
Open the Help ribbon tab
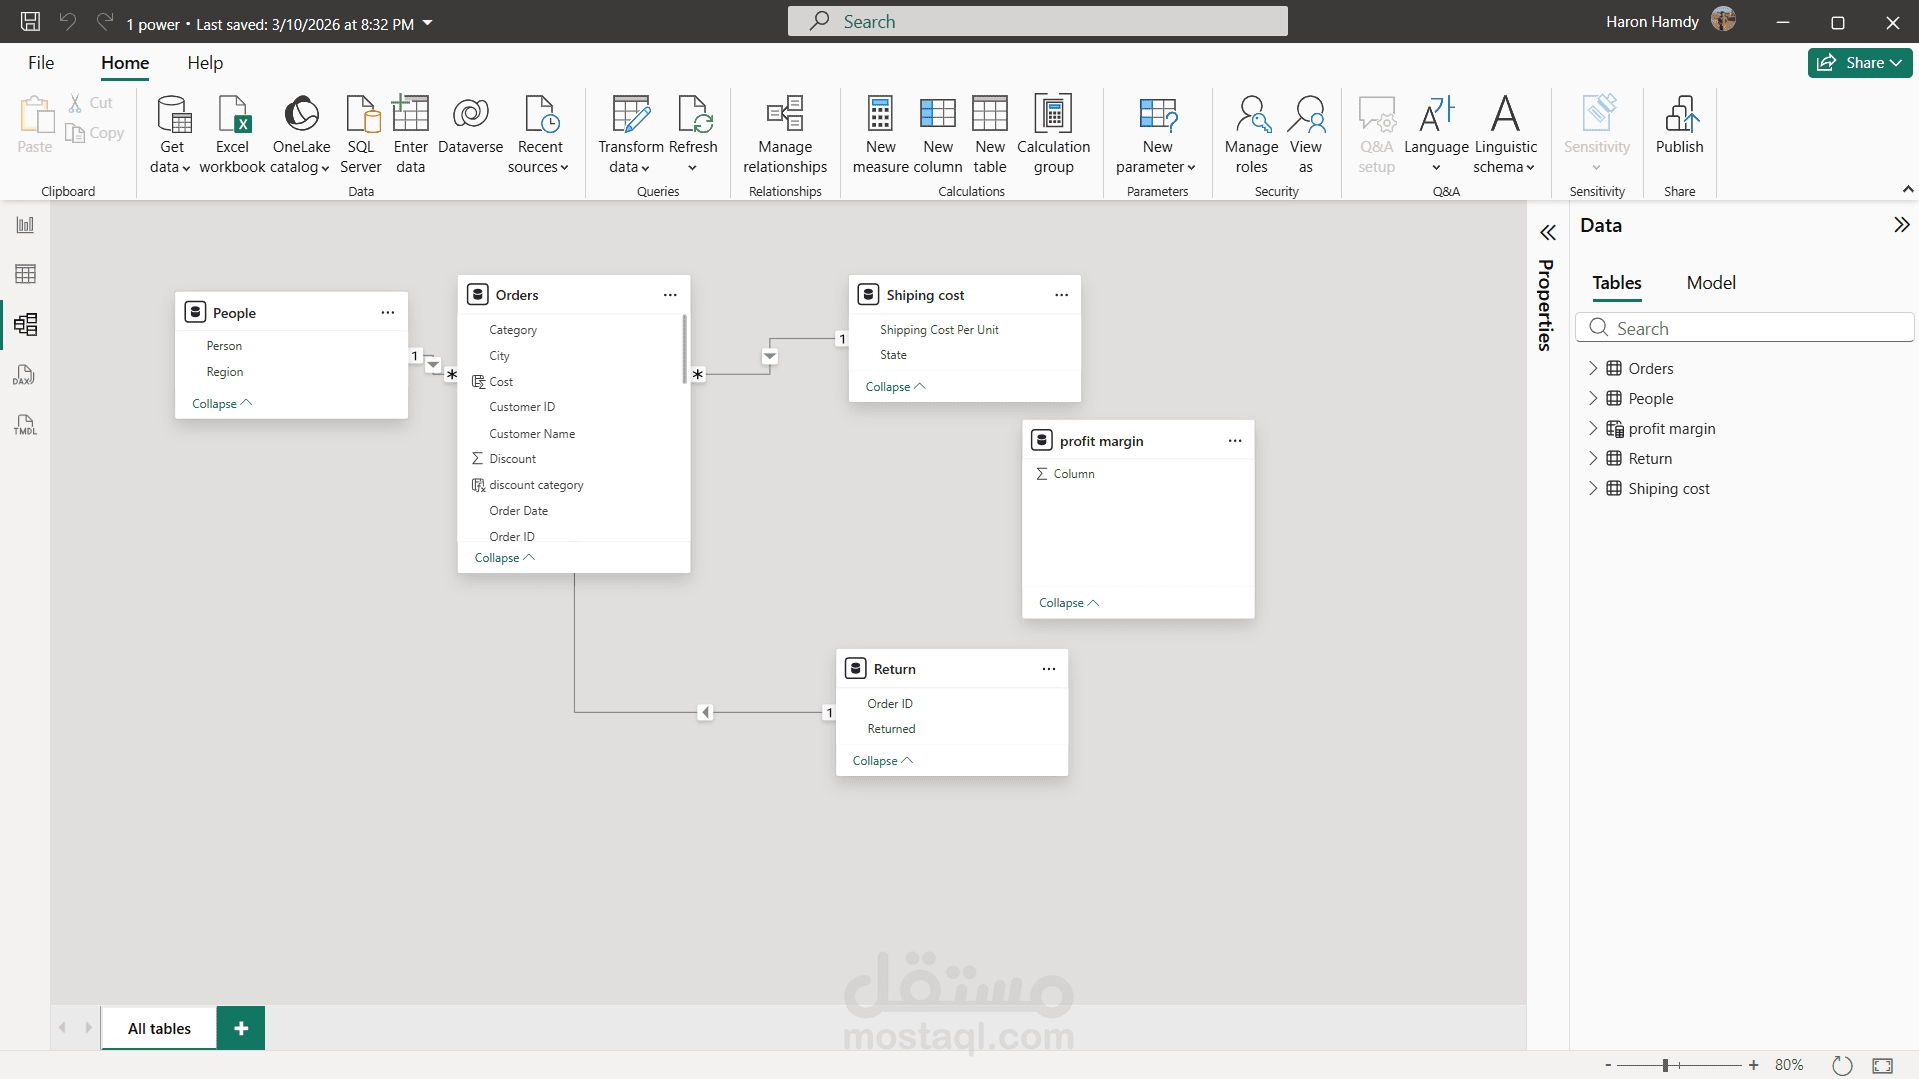point(205,63)
